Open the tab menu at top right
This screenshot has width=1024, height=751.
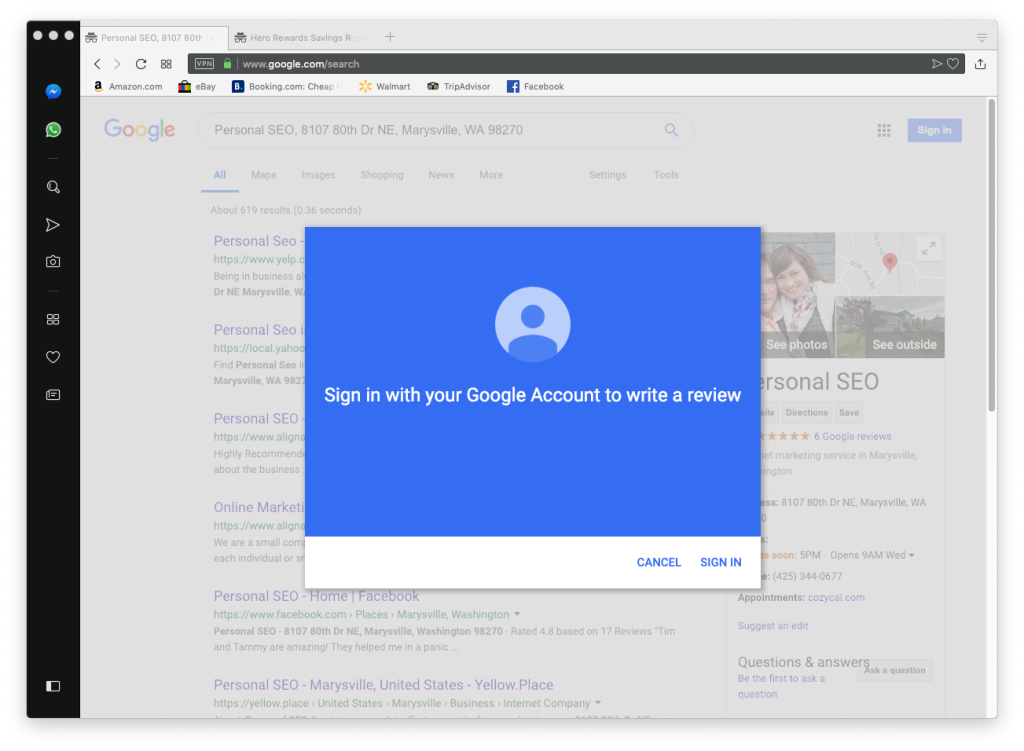tap(982, 38)
